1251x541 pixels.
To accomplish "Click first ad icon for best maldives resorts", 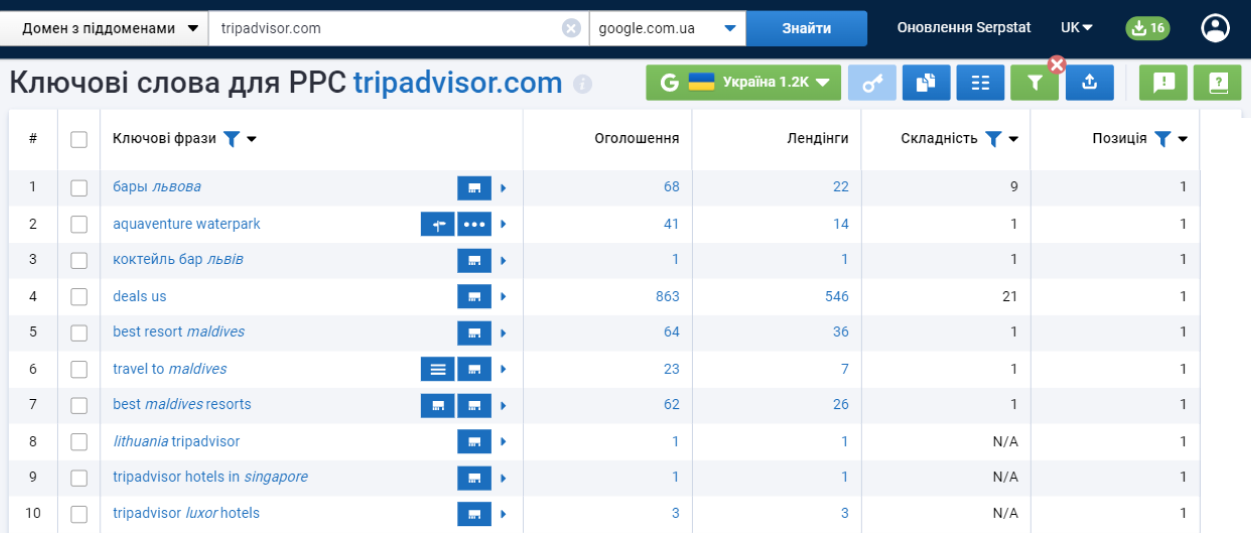I will pyautogui.click(x=437, y=405).
